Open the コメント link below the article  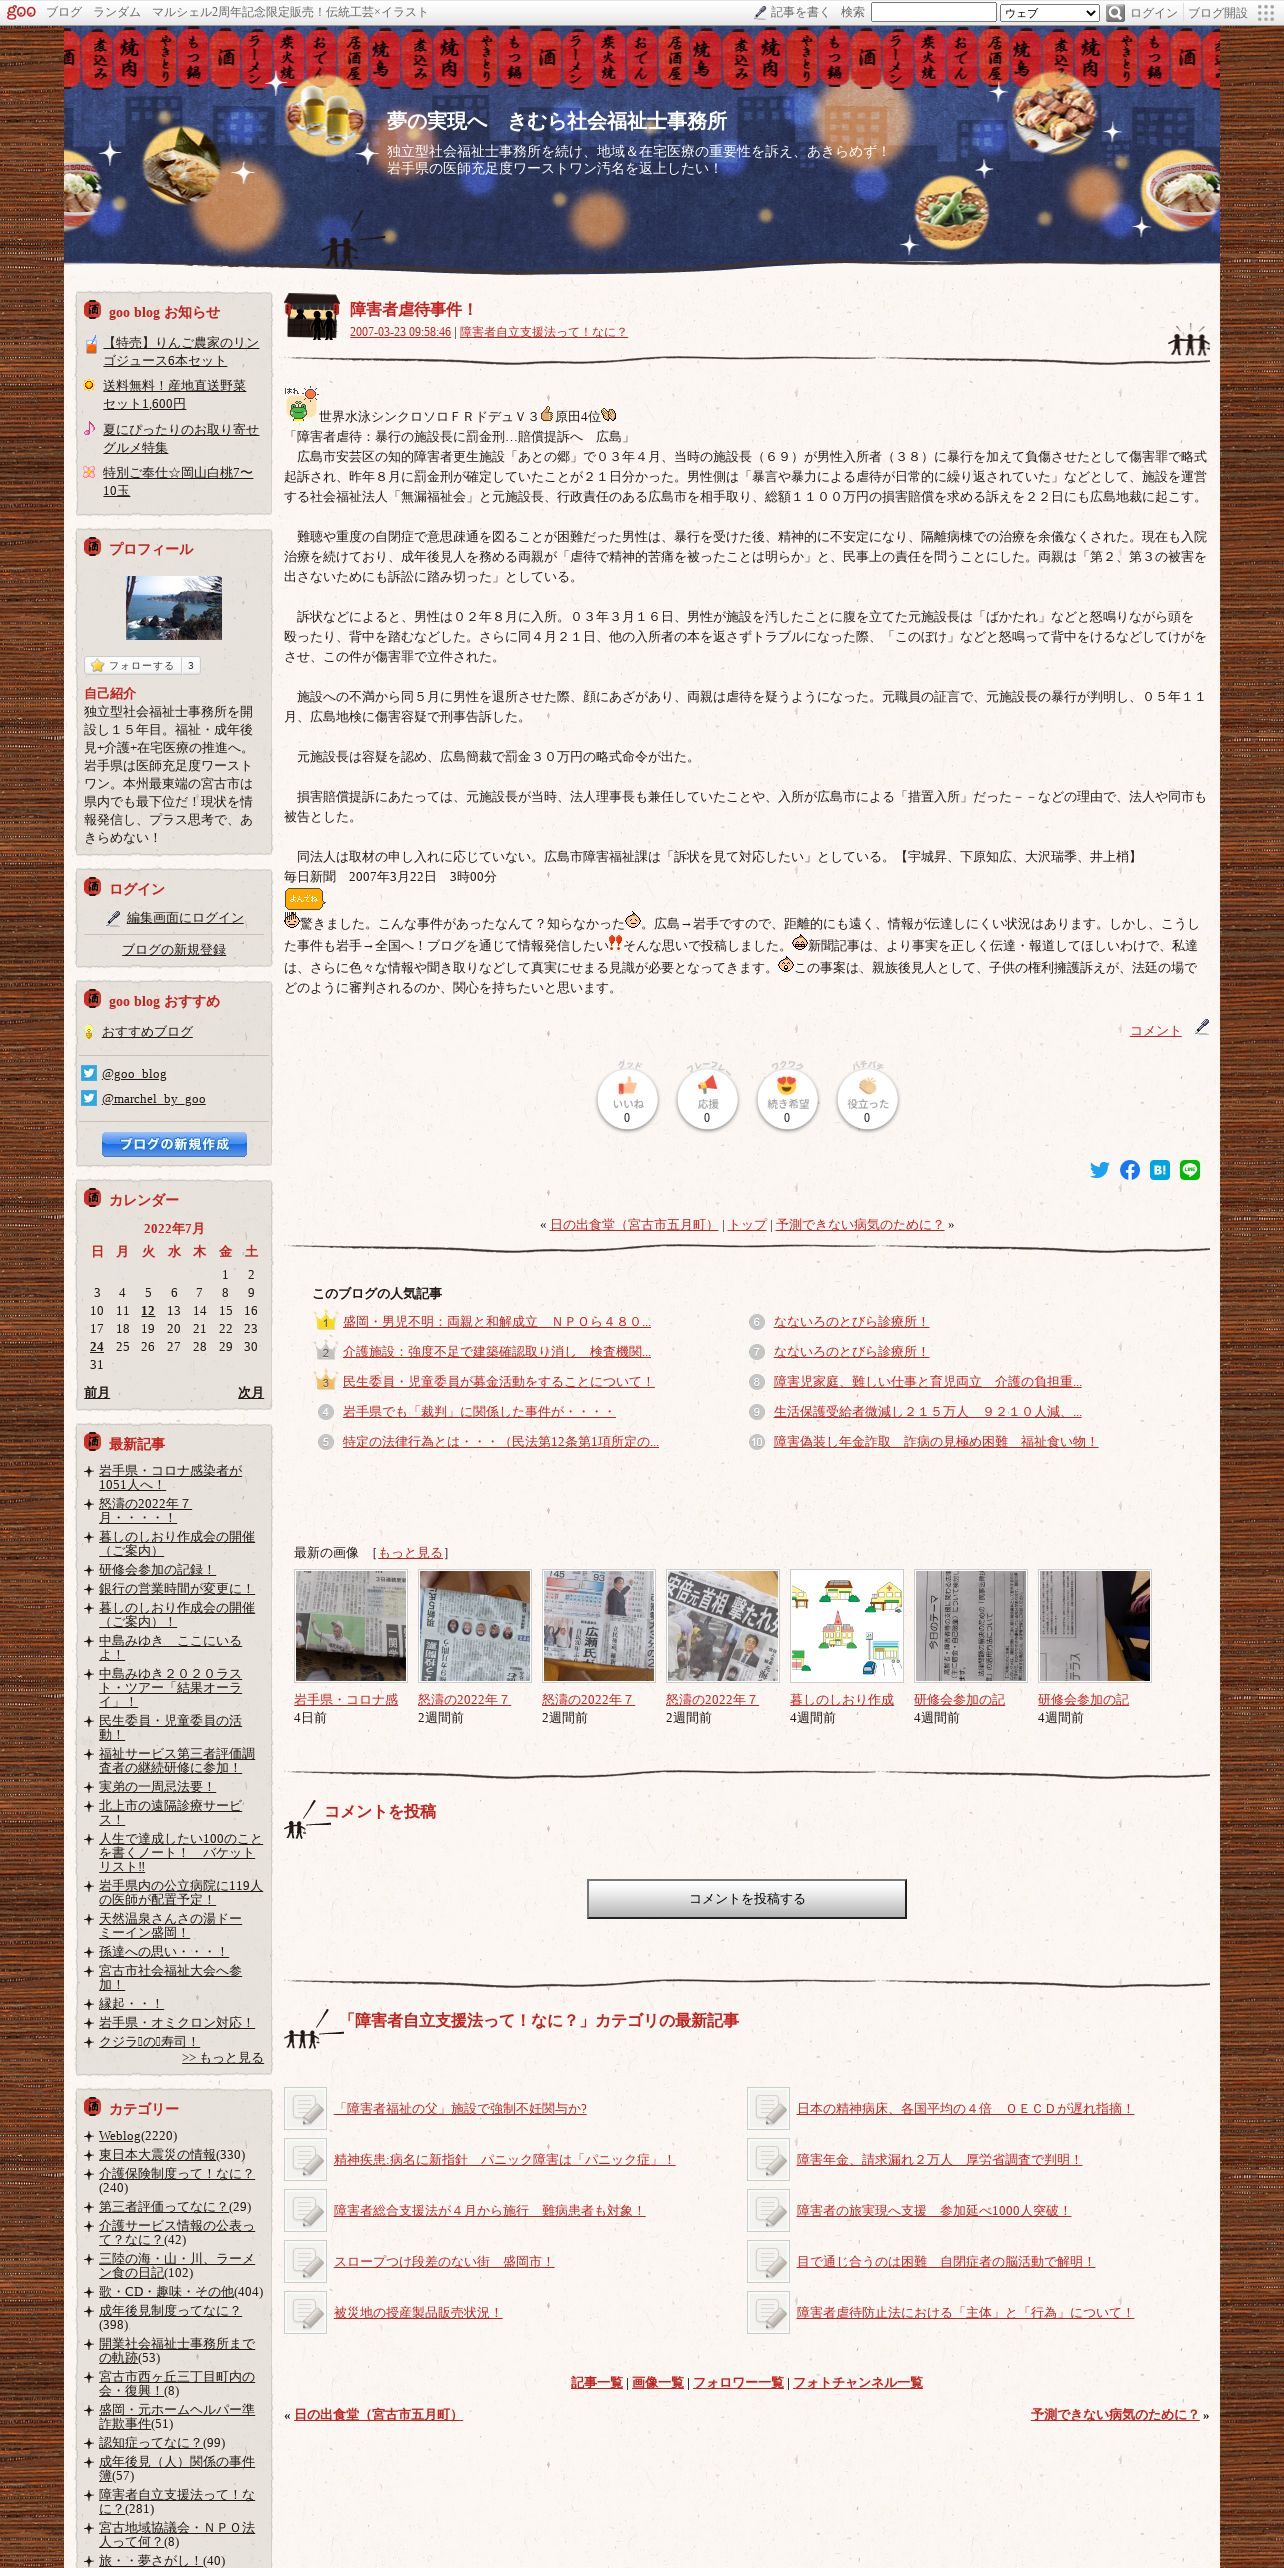pyautogui.click(x=1155, y=1031)
